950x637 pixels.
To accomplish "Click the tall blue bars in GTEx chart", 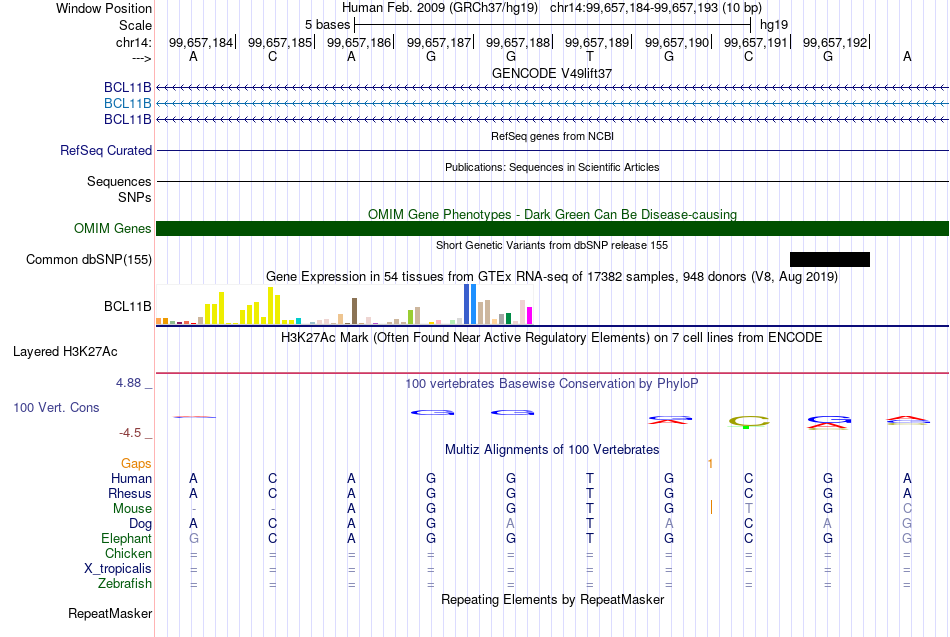I will coord(470,304).
